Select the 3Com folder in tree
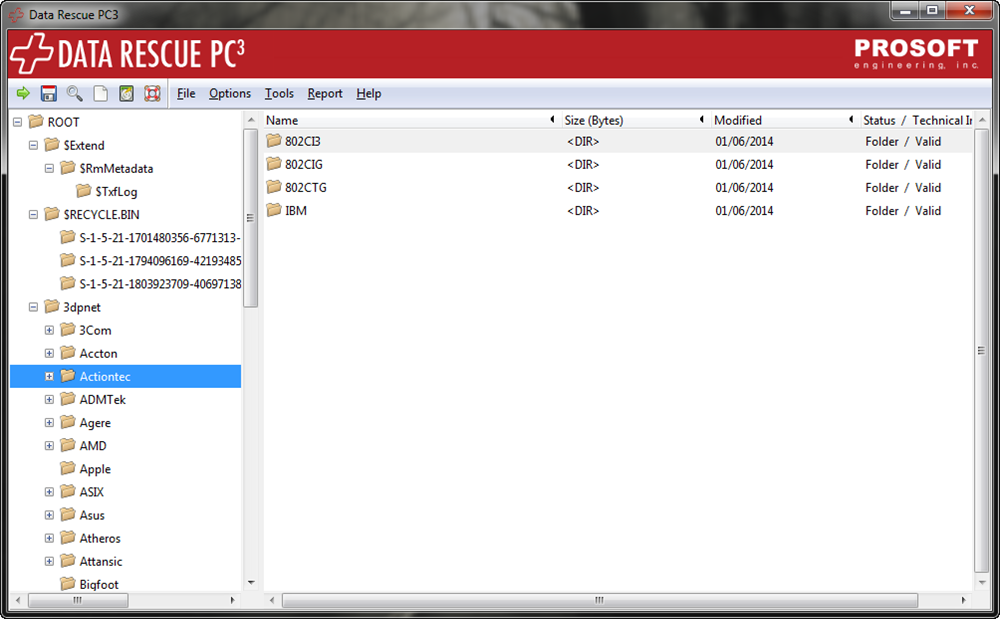The width and height of the screenshot is (1000, 619). (x=86, y=330)
